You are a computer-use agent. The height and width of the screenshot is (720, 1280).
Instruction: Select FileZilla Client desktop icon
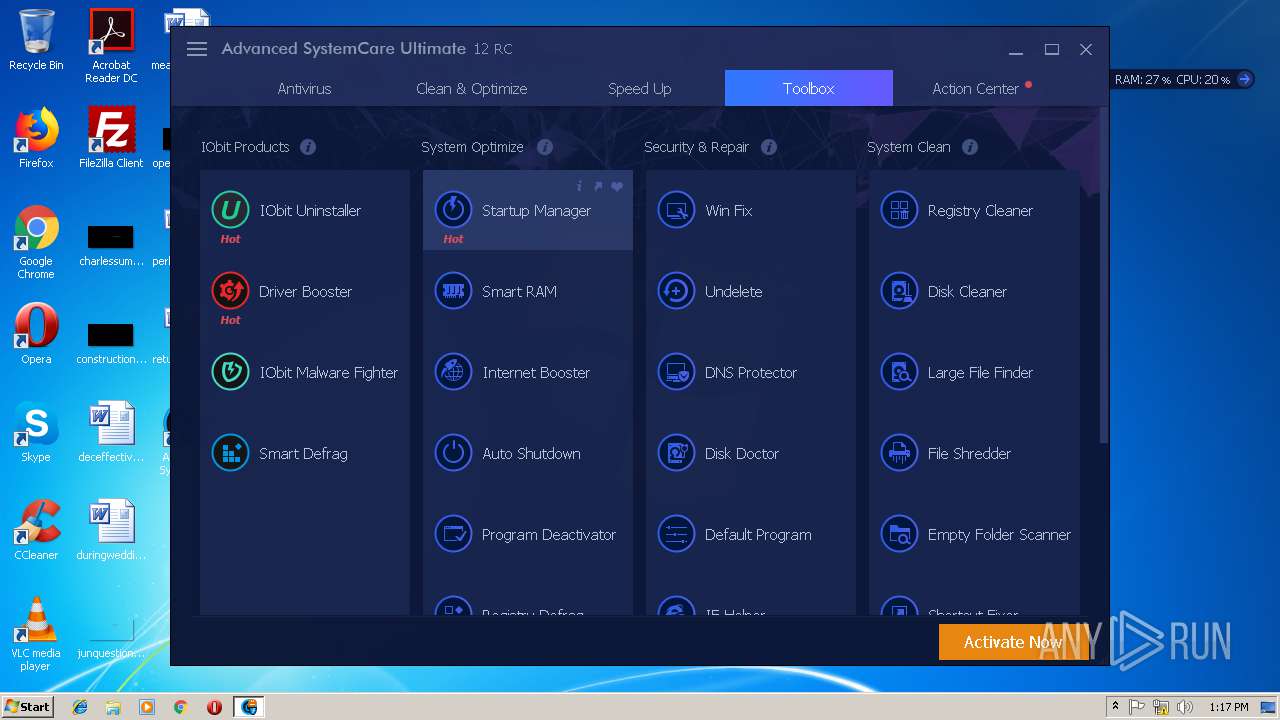[x=111, y=138]
